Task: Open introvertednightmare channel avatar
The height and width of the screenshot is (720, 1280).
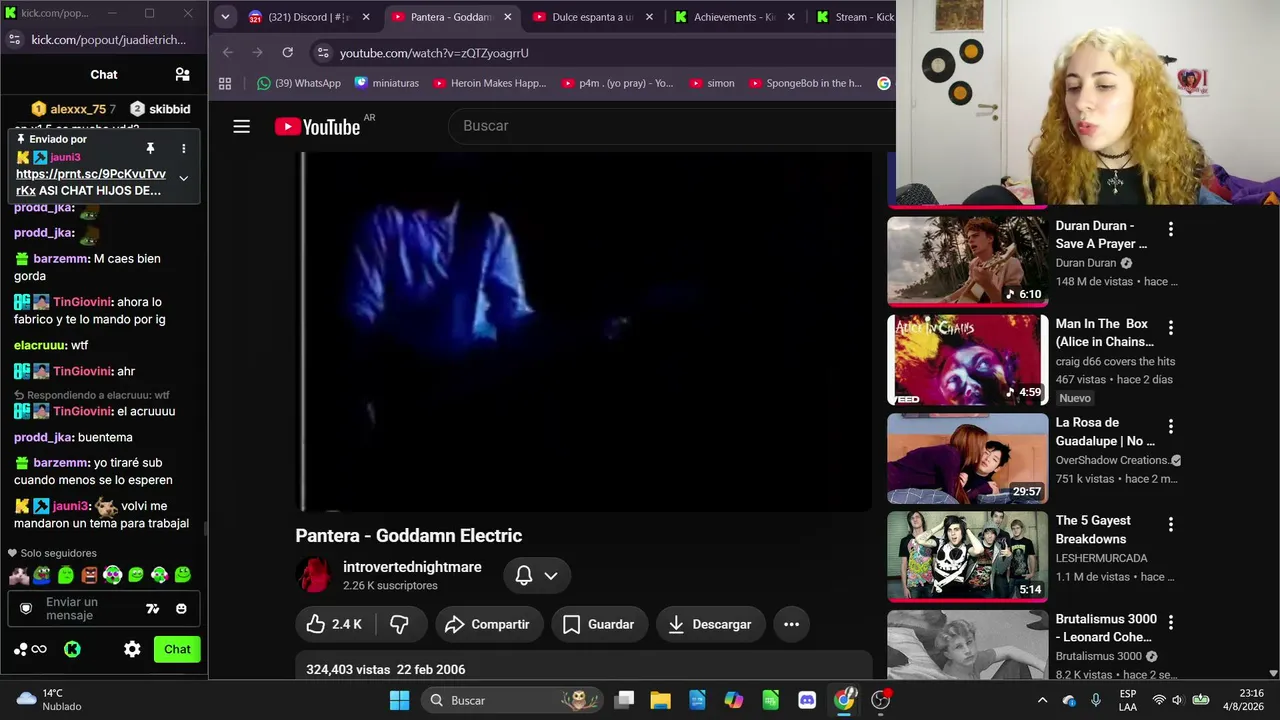Action: [314, 575]
